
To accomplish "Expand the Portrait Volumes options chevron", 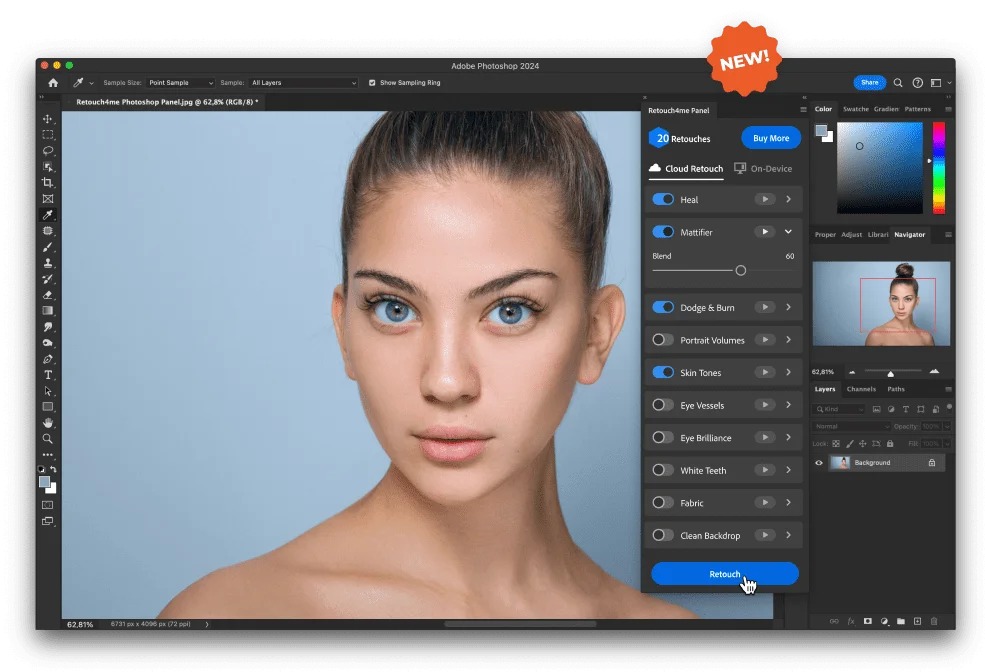I will [x=788, y=340].
